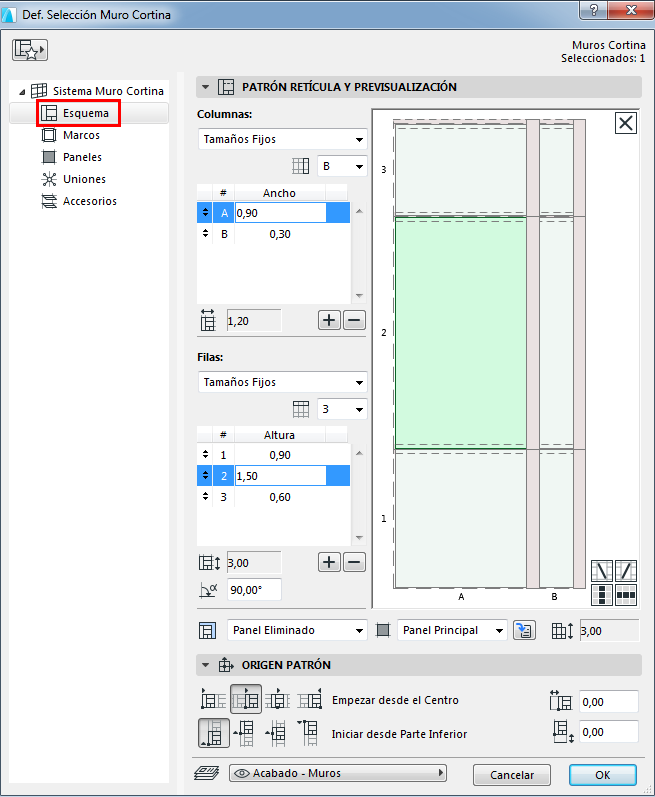The height and width of the screenshot is (797, 655).
Task: Add a new row with the plus button
Action: (x=329, y=562)
